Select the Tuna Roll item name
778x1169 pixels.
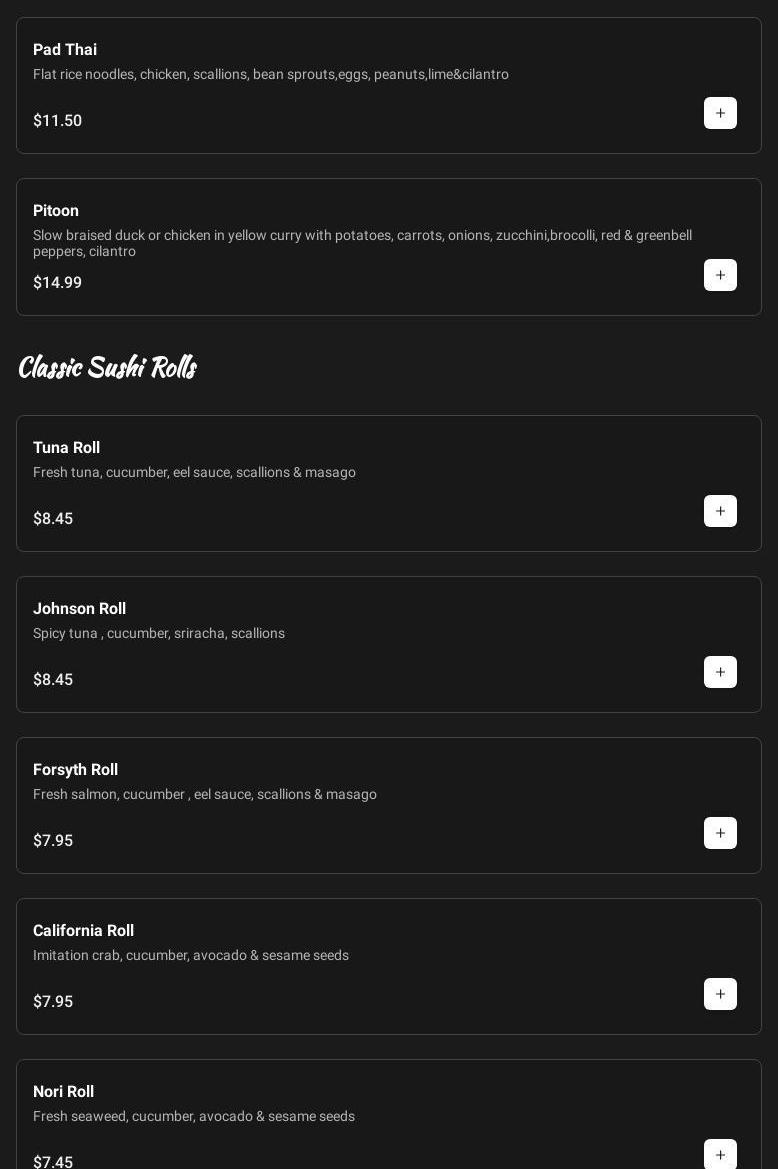(x=66, y=448)
